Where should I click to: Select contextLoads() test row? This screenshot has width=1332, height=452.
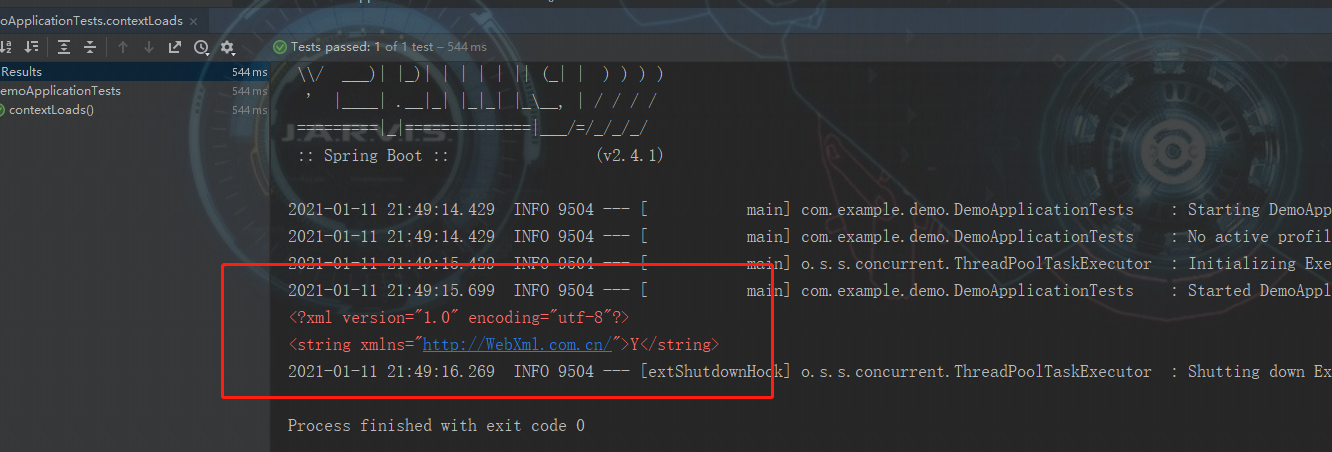(x=135, y=110)
